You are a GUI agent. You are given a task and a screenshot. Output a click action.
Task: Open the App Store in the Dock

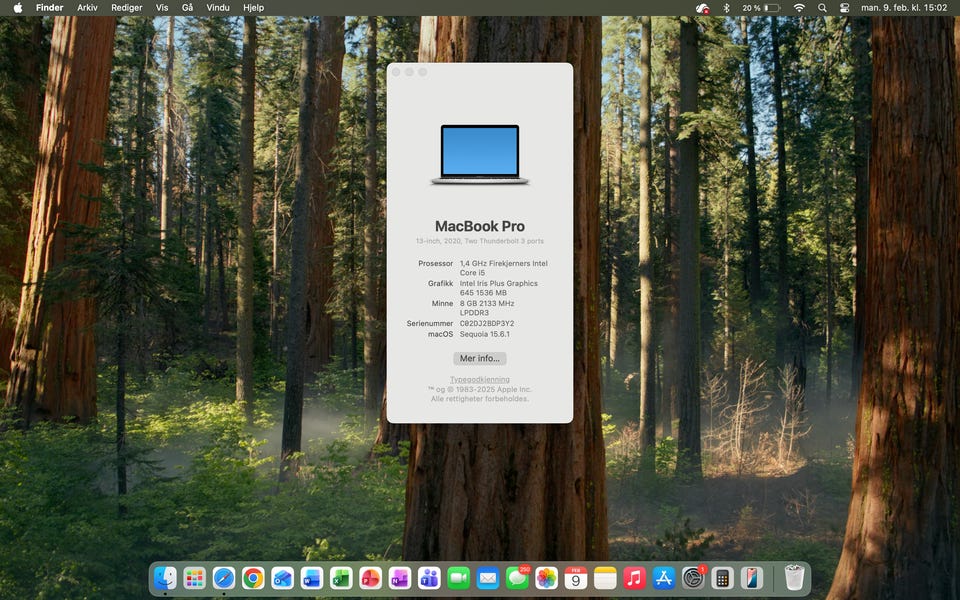point(664,577)
